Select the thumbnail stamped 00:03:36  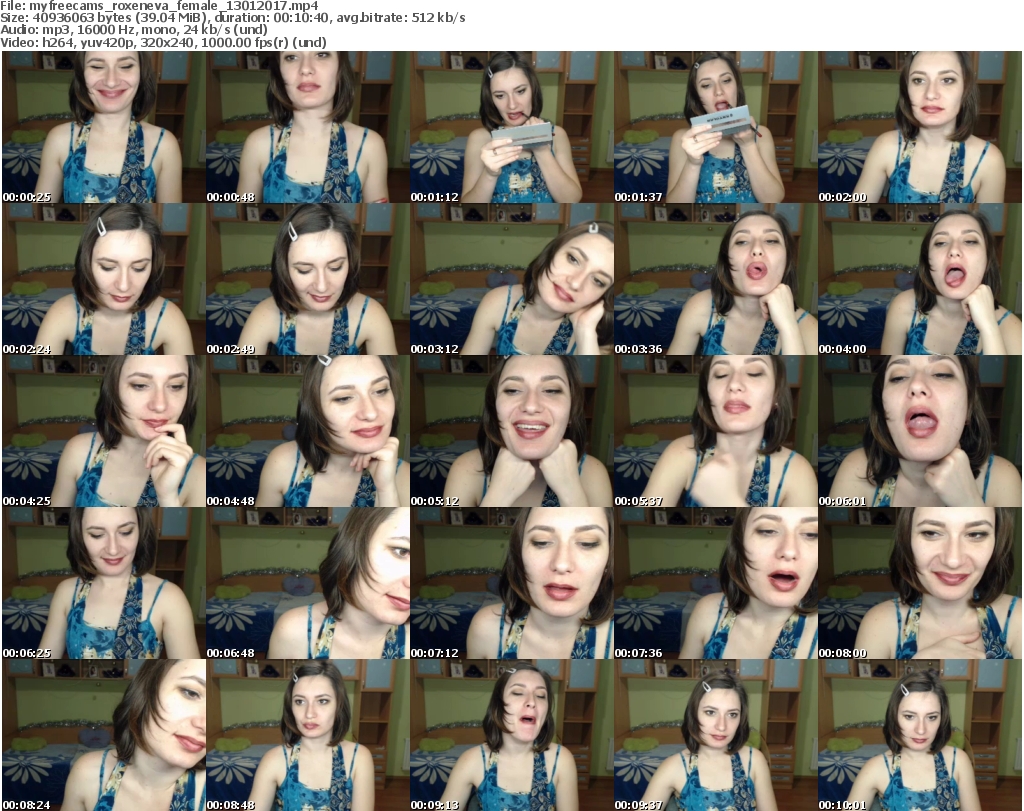click(716, 279)
